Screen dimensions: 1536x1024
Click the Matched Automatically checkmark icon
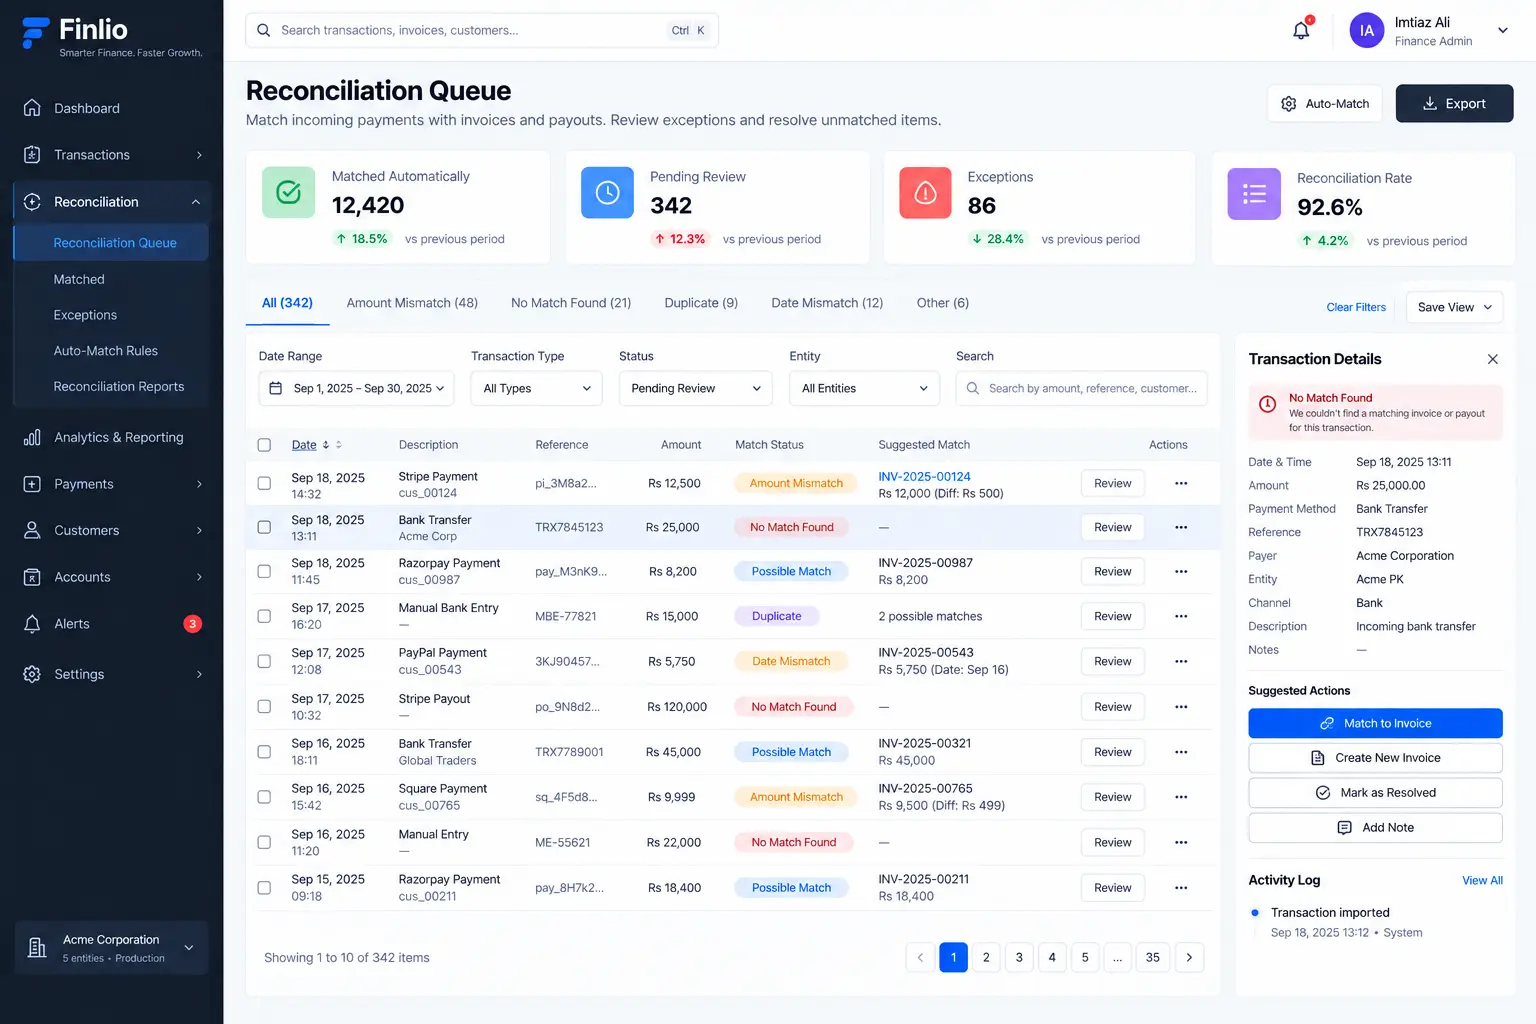[x=288, y=192]
